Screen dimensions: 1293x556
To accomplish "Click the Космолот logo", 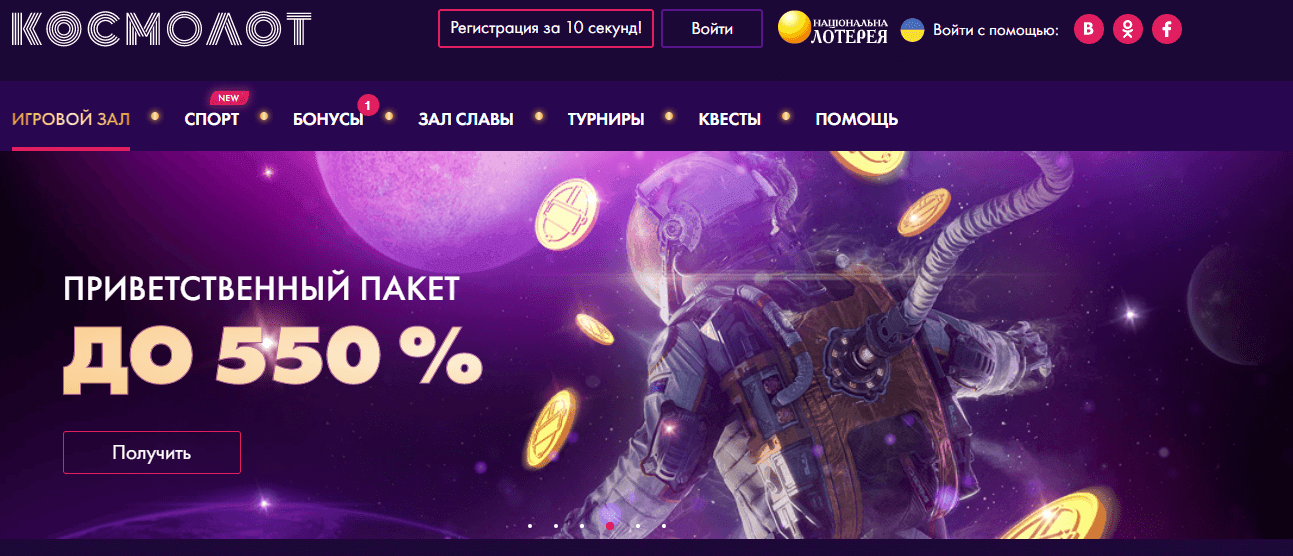I will [x=161, y=30].
